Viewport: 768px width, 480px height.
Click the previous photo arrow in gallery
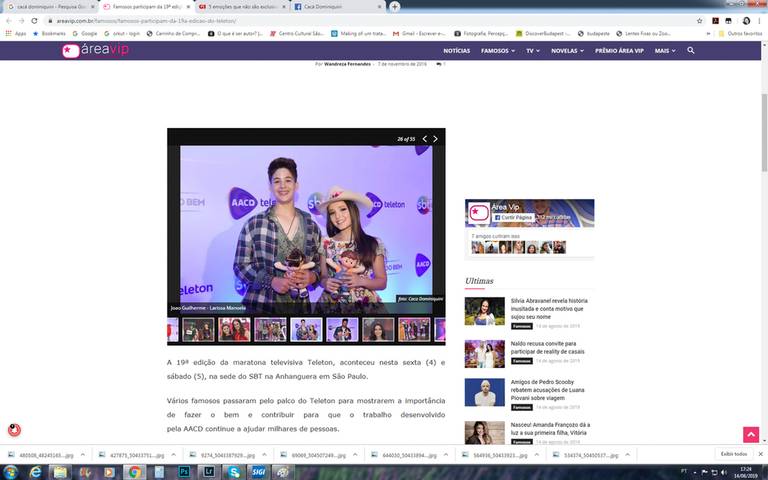tap(424, 139)
